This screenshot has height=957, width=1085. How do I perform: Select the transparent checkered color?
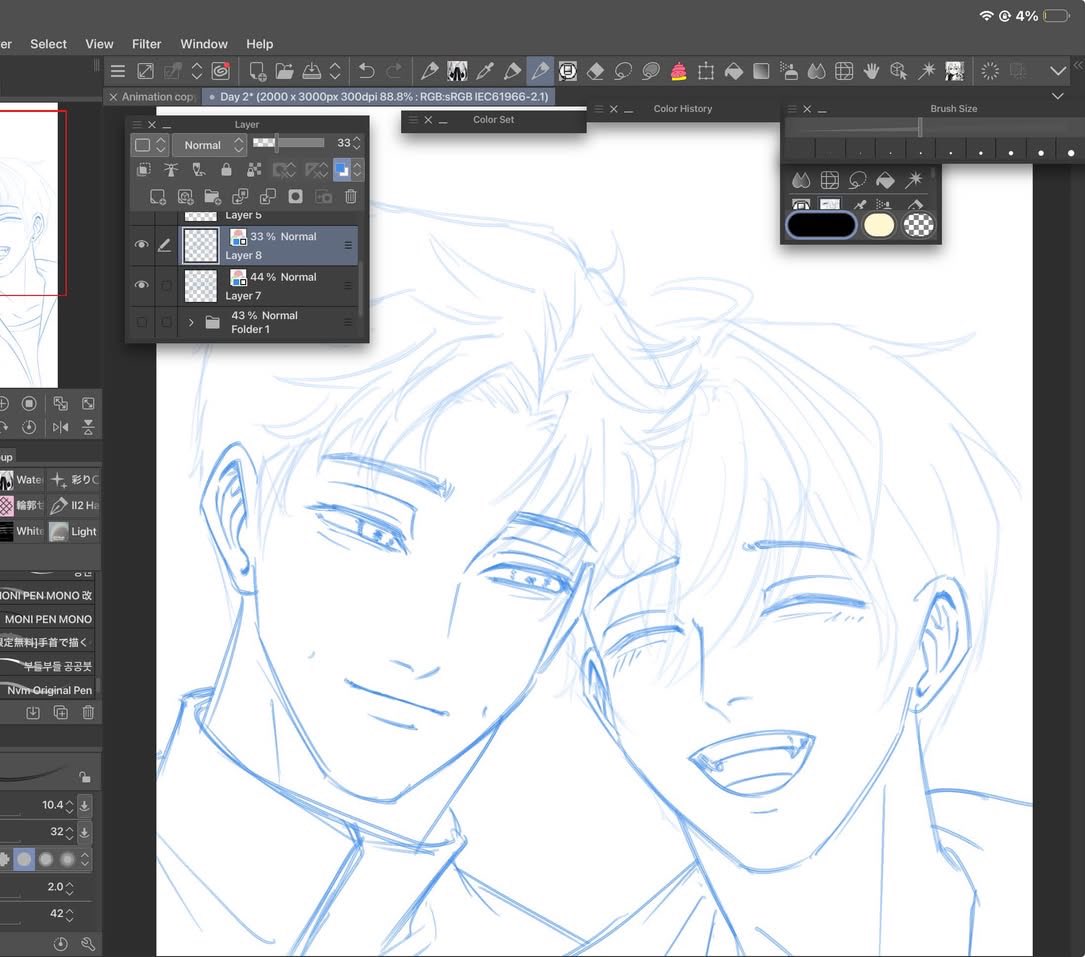919,225
